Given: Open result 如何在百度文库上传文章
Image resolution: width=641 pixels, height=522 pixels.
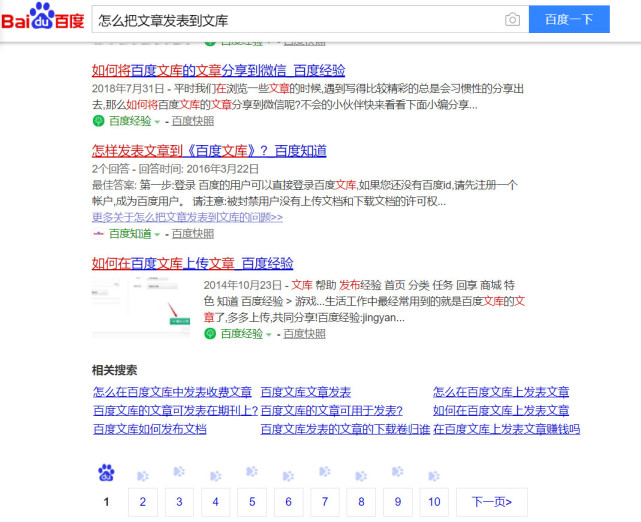Looking at the screenshot, I should tap(193, 263).
